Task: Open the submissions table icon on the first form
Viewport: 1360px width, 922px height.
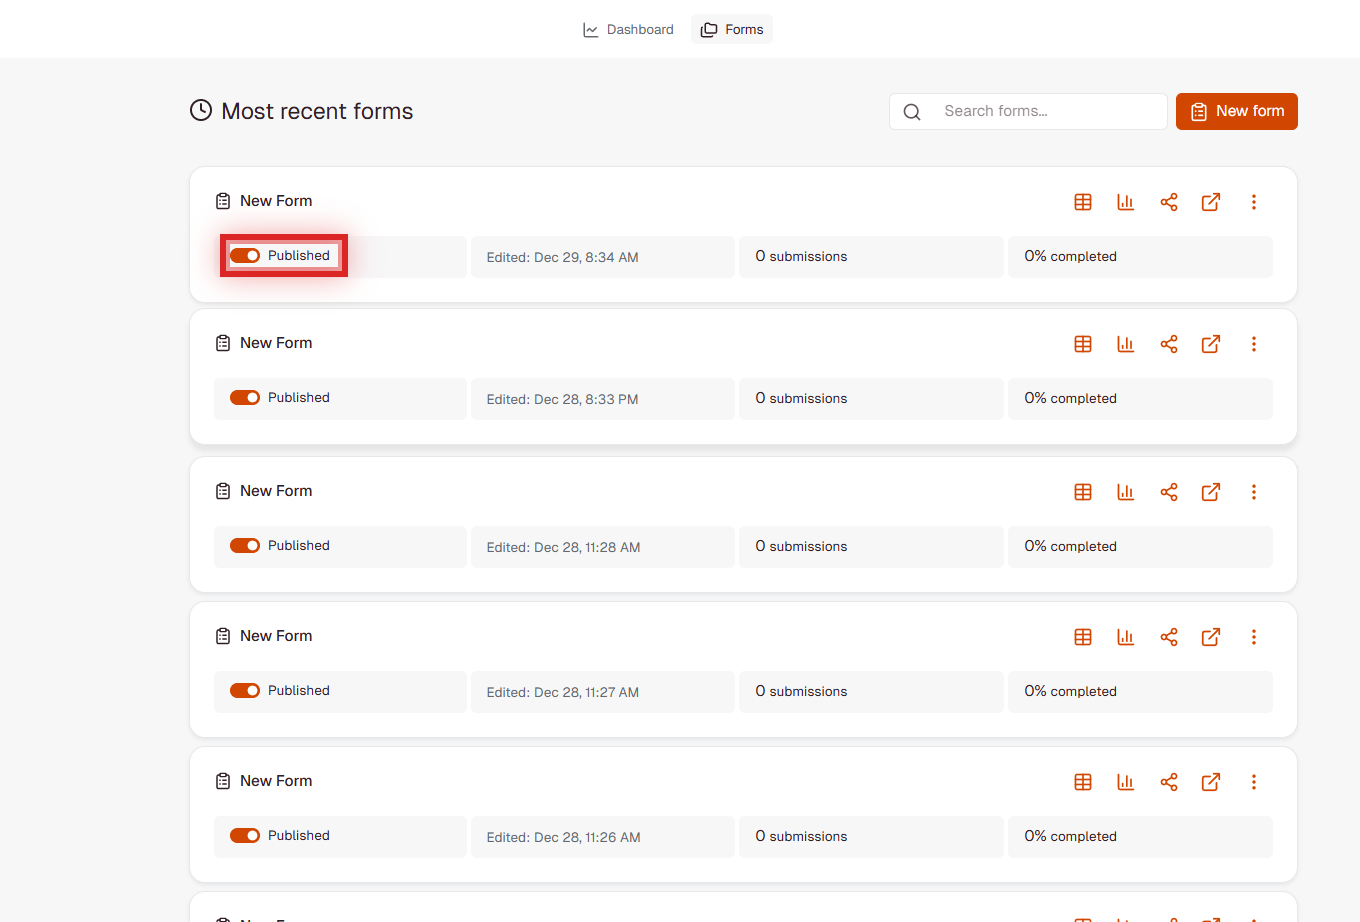Action: pos(1083,201)
